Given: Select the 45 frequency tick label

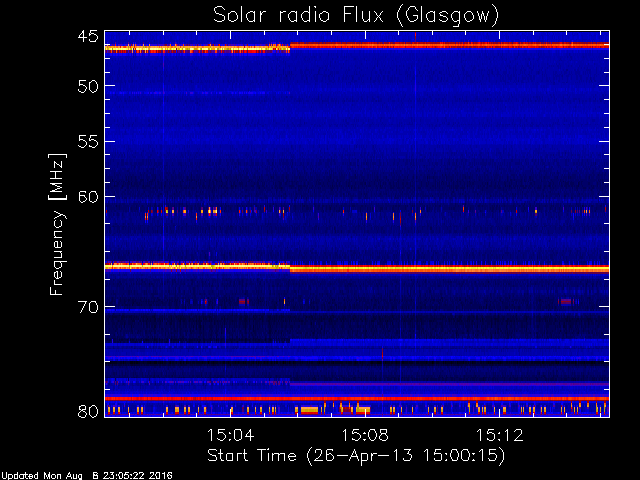Looking at the screenshot, I should (88, 36).
